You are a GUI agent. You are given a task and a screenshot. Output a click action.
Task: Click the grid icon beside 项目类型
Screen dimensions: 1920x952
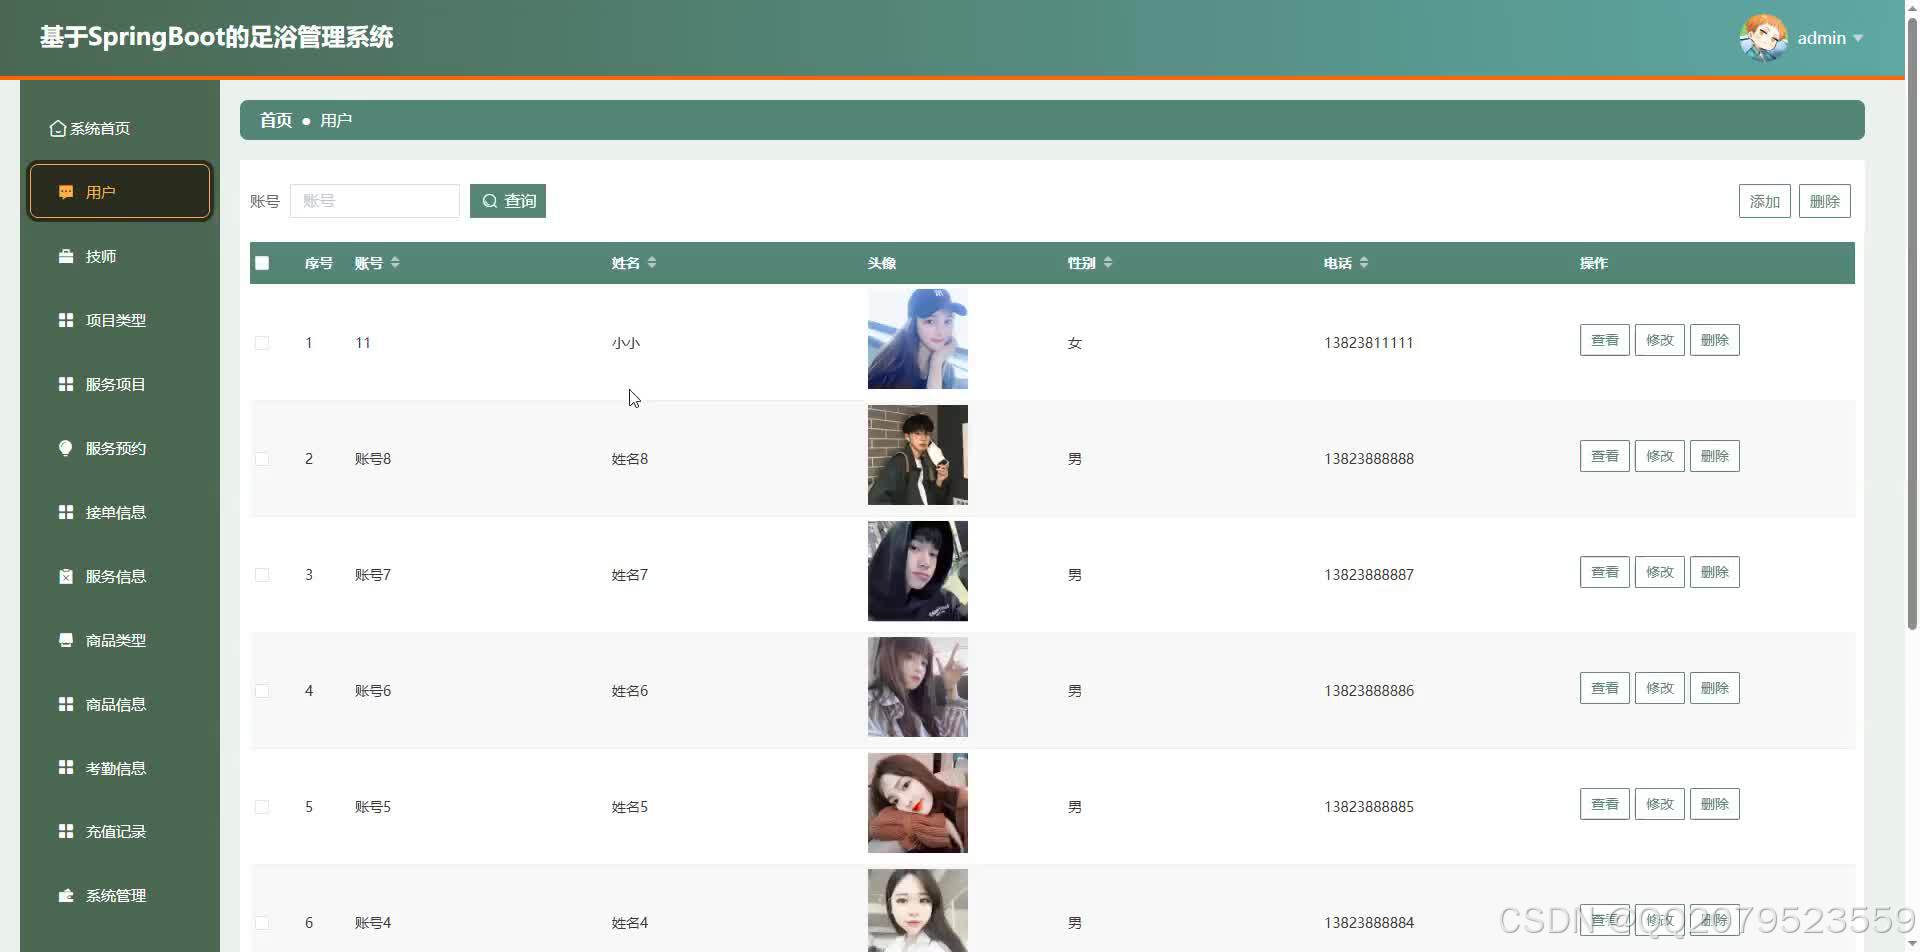(x=66, y=320)
